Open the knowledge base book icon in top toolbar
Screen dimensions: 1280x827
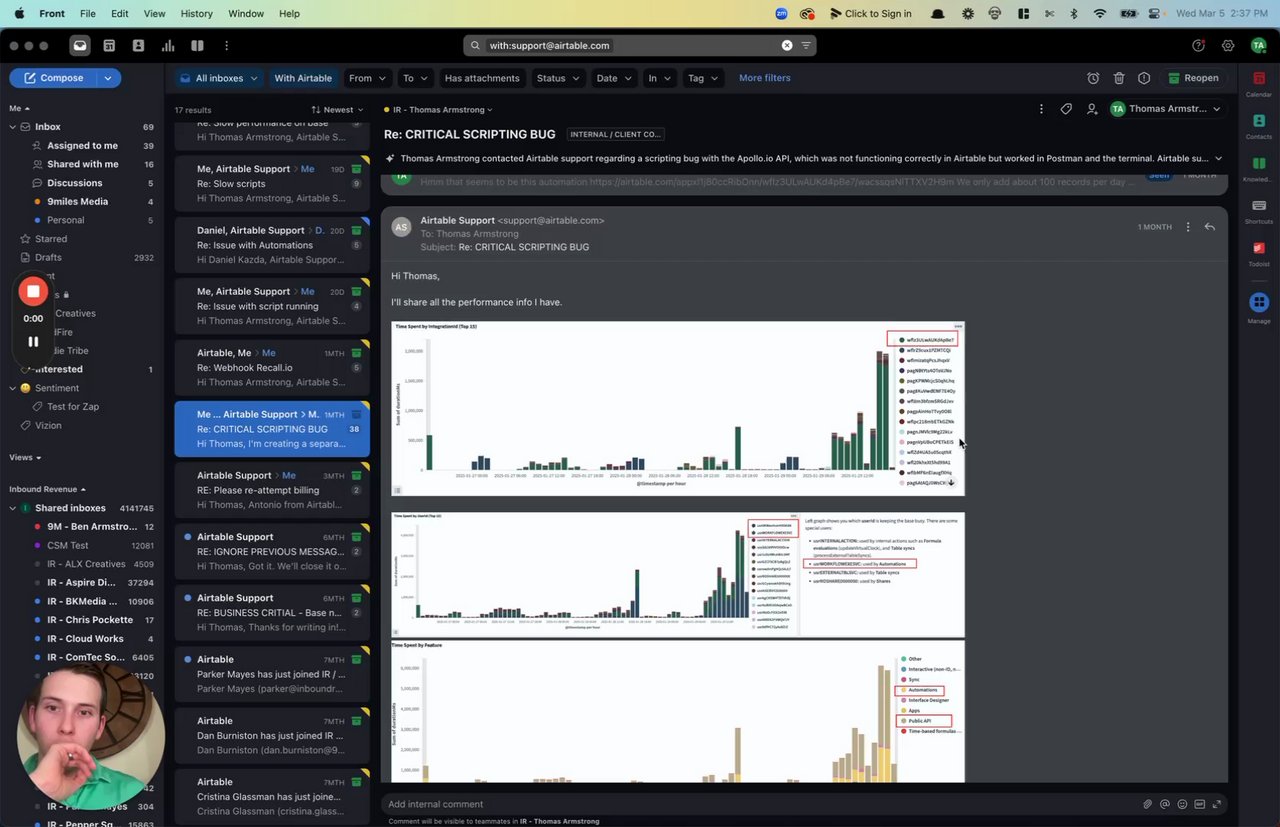[x=197, y=45]
